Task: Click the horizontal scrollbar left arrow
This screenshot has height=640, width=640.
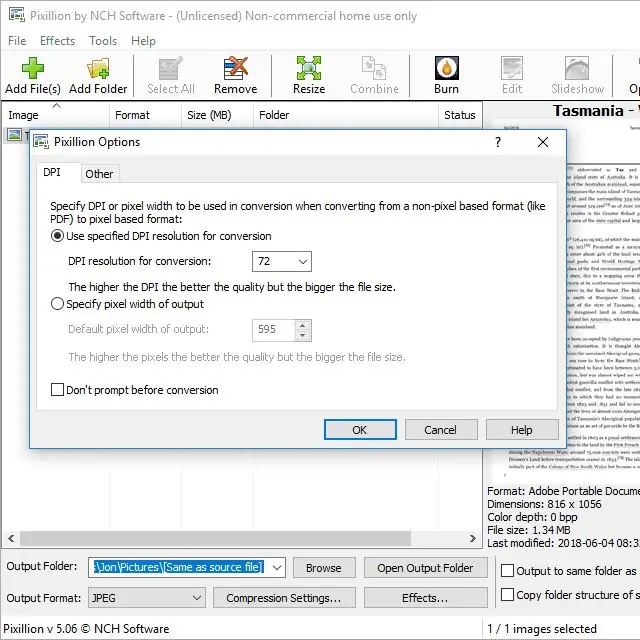Action: click(x=11, y=538)
